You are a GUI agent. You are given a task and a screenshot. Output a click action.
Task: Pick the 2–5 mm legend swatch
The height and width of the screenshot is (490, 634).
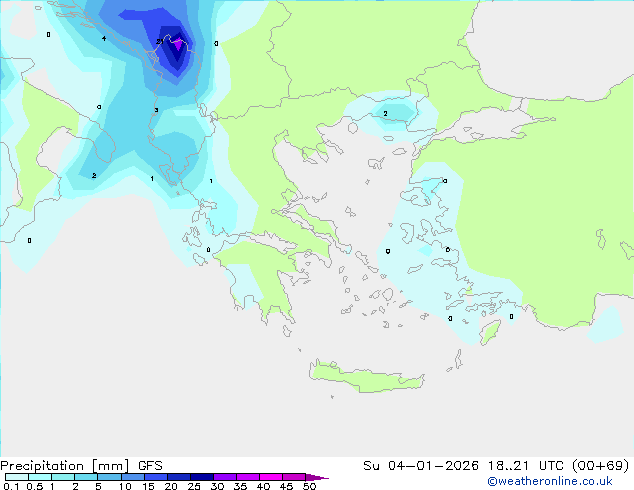(86, 477)
